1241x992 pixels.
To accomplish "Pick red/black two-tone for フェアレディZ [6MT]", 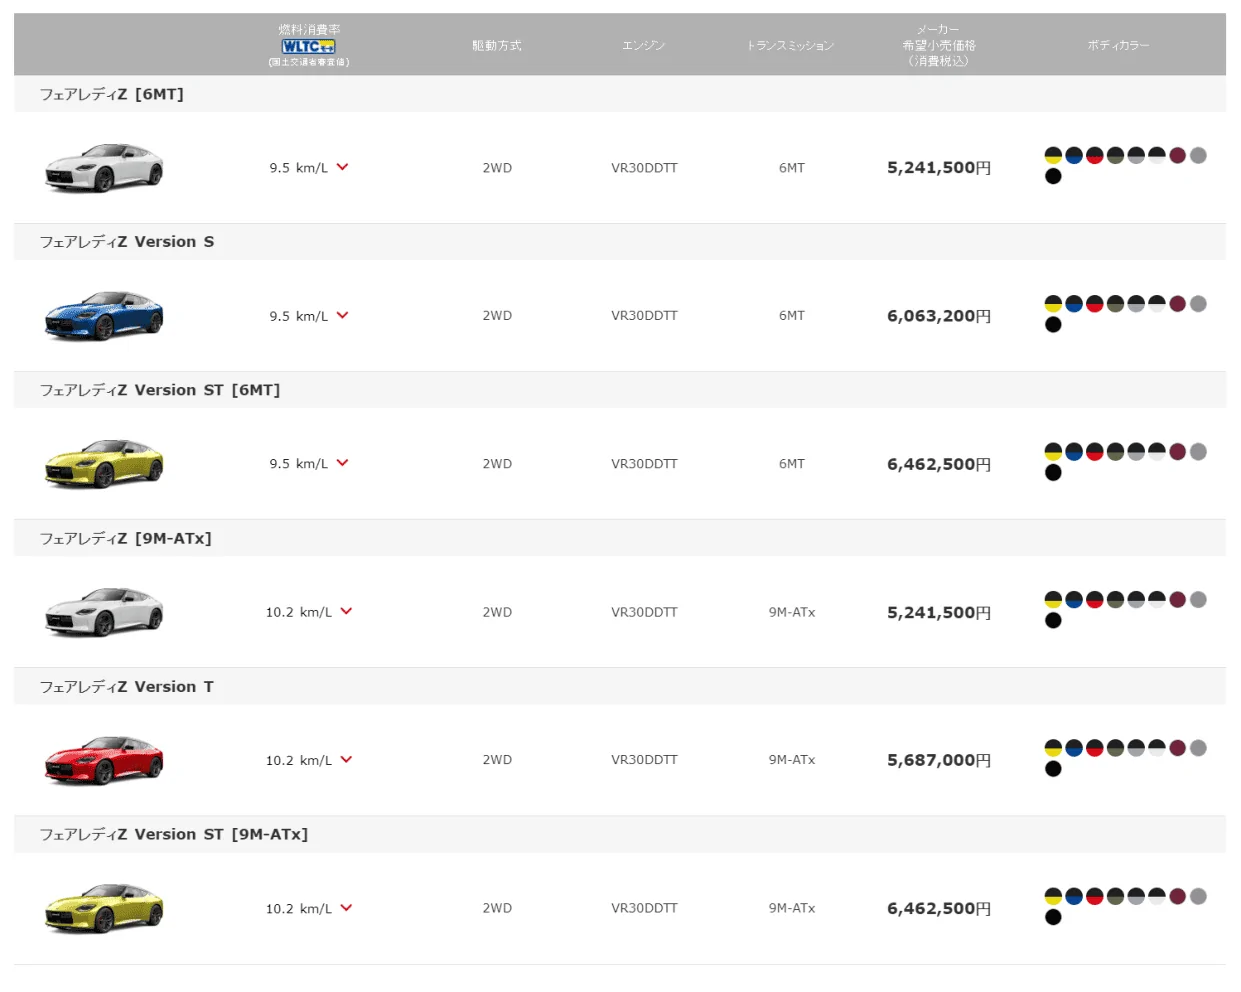I will click(x=1095, y=155).
